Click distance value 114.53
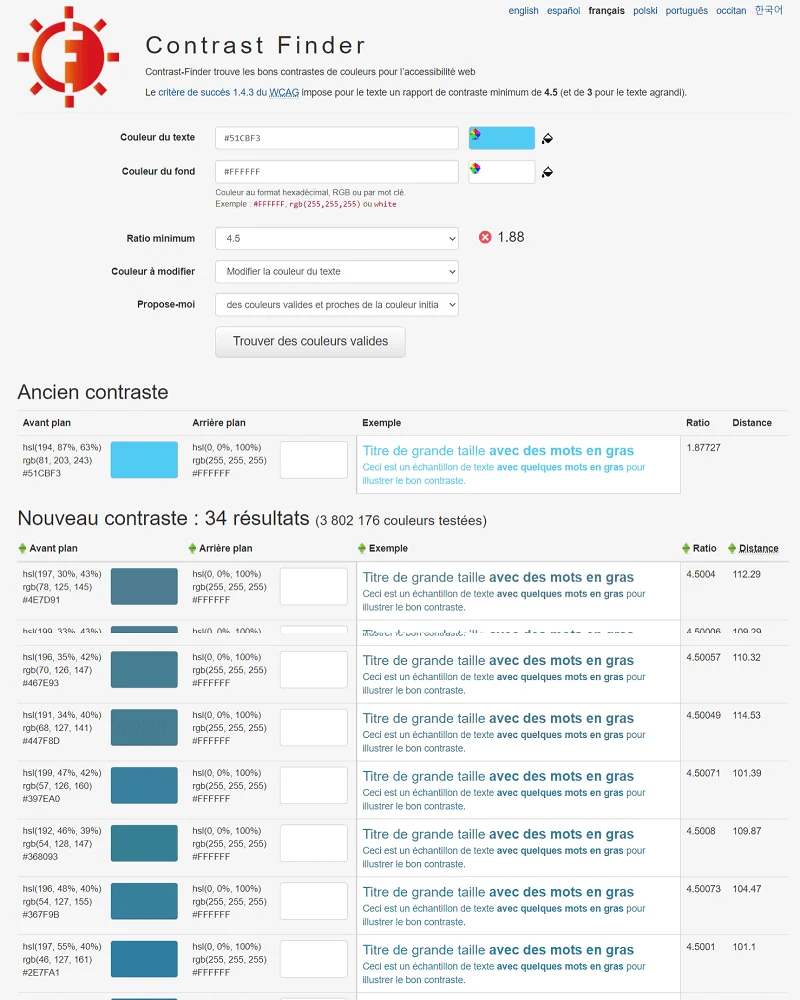The image size is (800, 1000). 746,716
